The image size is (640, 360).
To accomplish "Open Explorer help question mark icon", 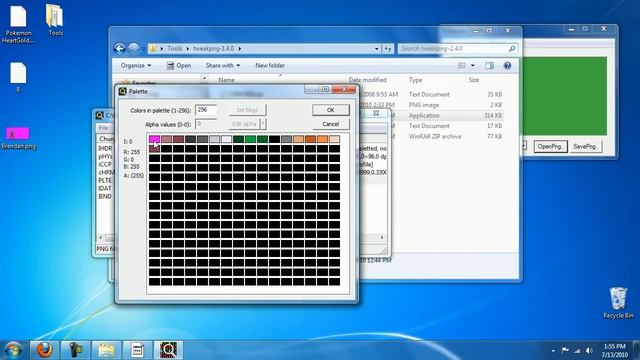I will 507,66.
